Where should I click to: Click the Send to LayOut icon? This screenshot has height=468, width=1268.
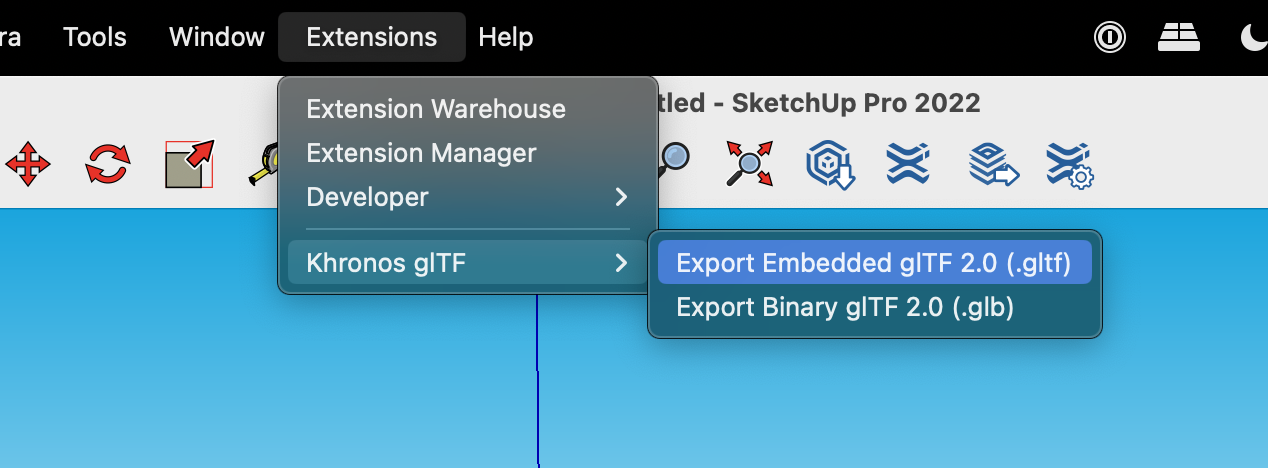pyautogui.click(x=992, y=164)
